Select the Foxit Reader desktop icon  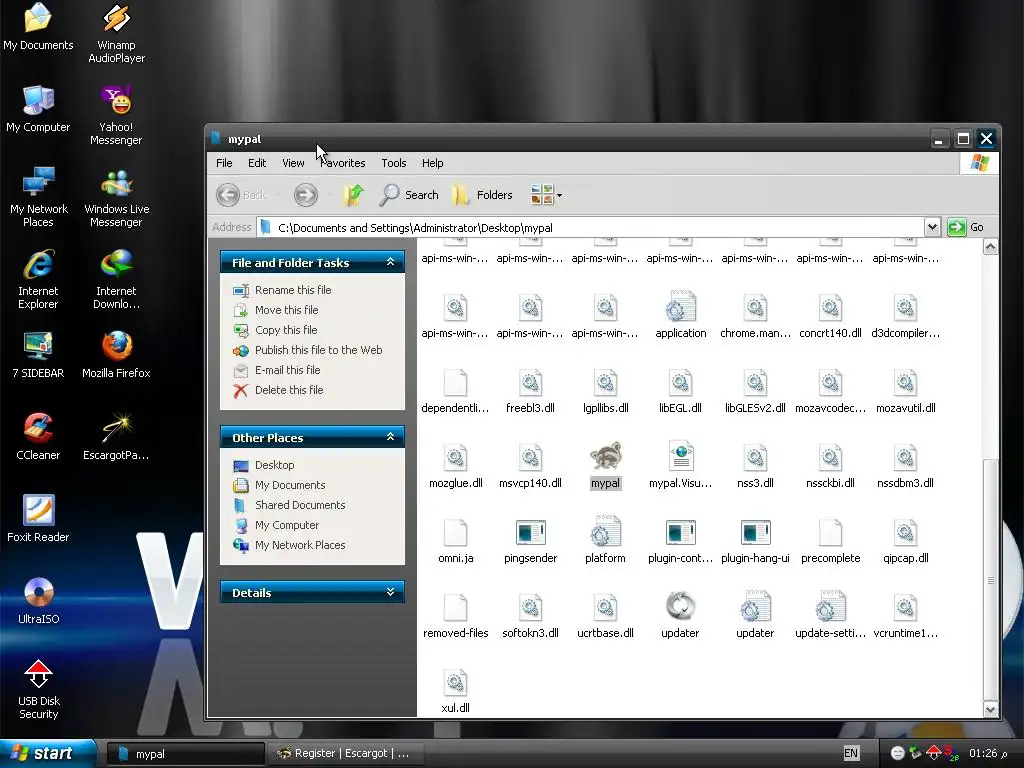[38, 519]
